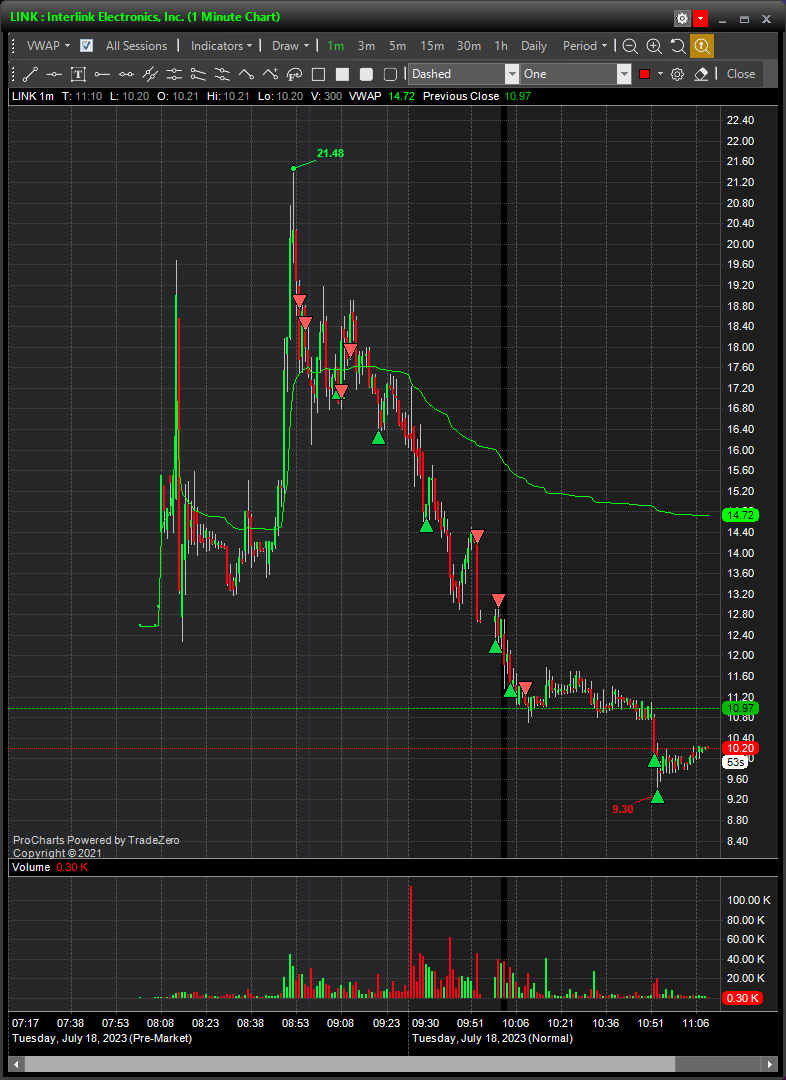Select the unfilled square rectangle tool
786x1080 pixels.
pos(318,74)
